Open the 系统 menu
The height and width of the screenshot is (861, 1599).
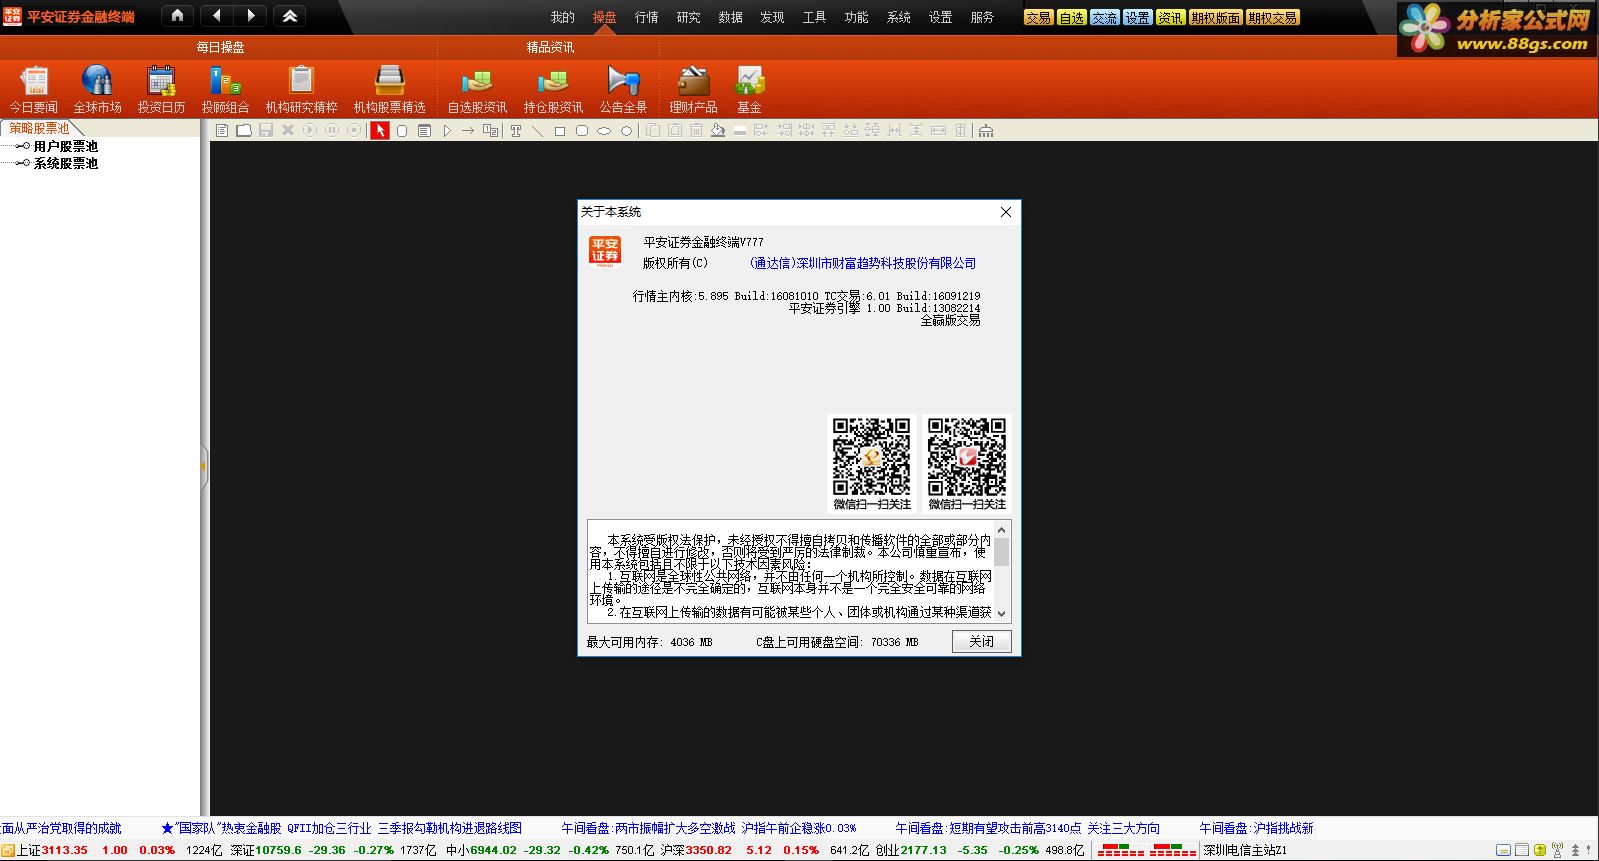899,17
